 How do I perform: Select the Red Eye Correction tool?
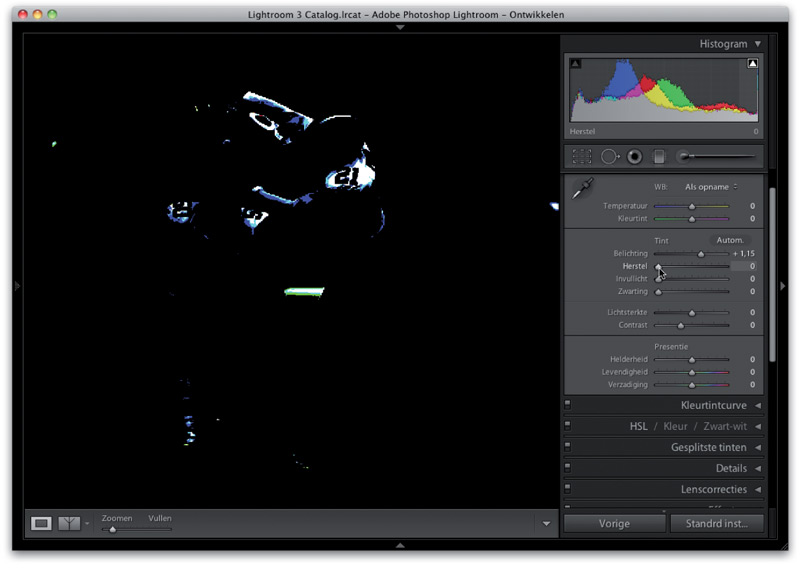click(x=635, y=157)
